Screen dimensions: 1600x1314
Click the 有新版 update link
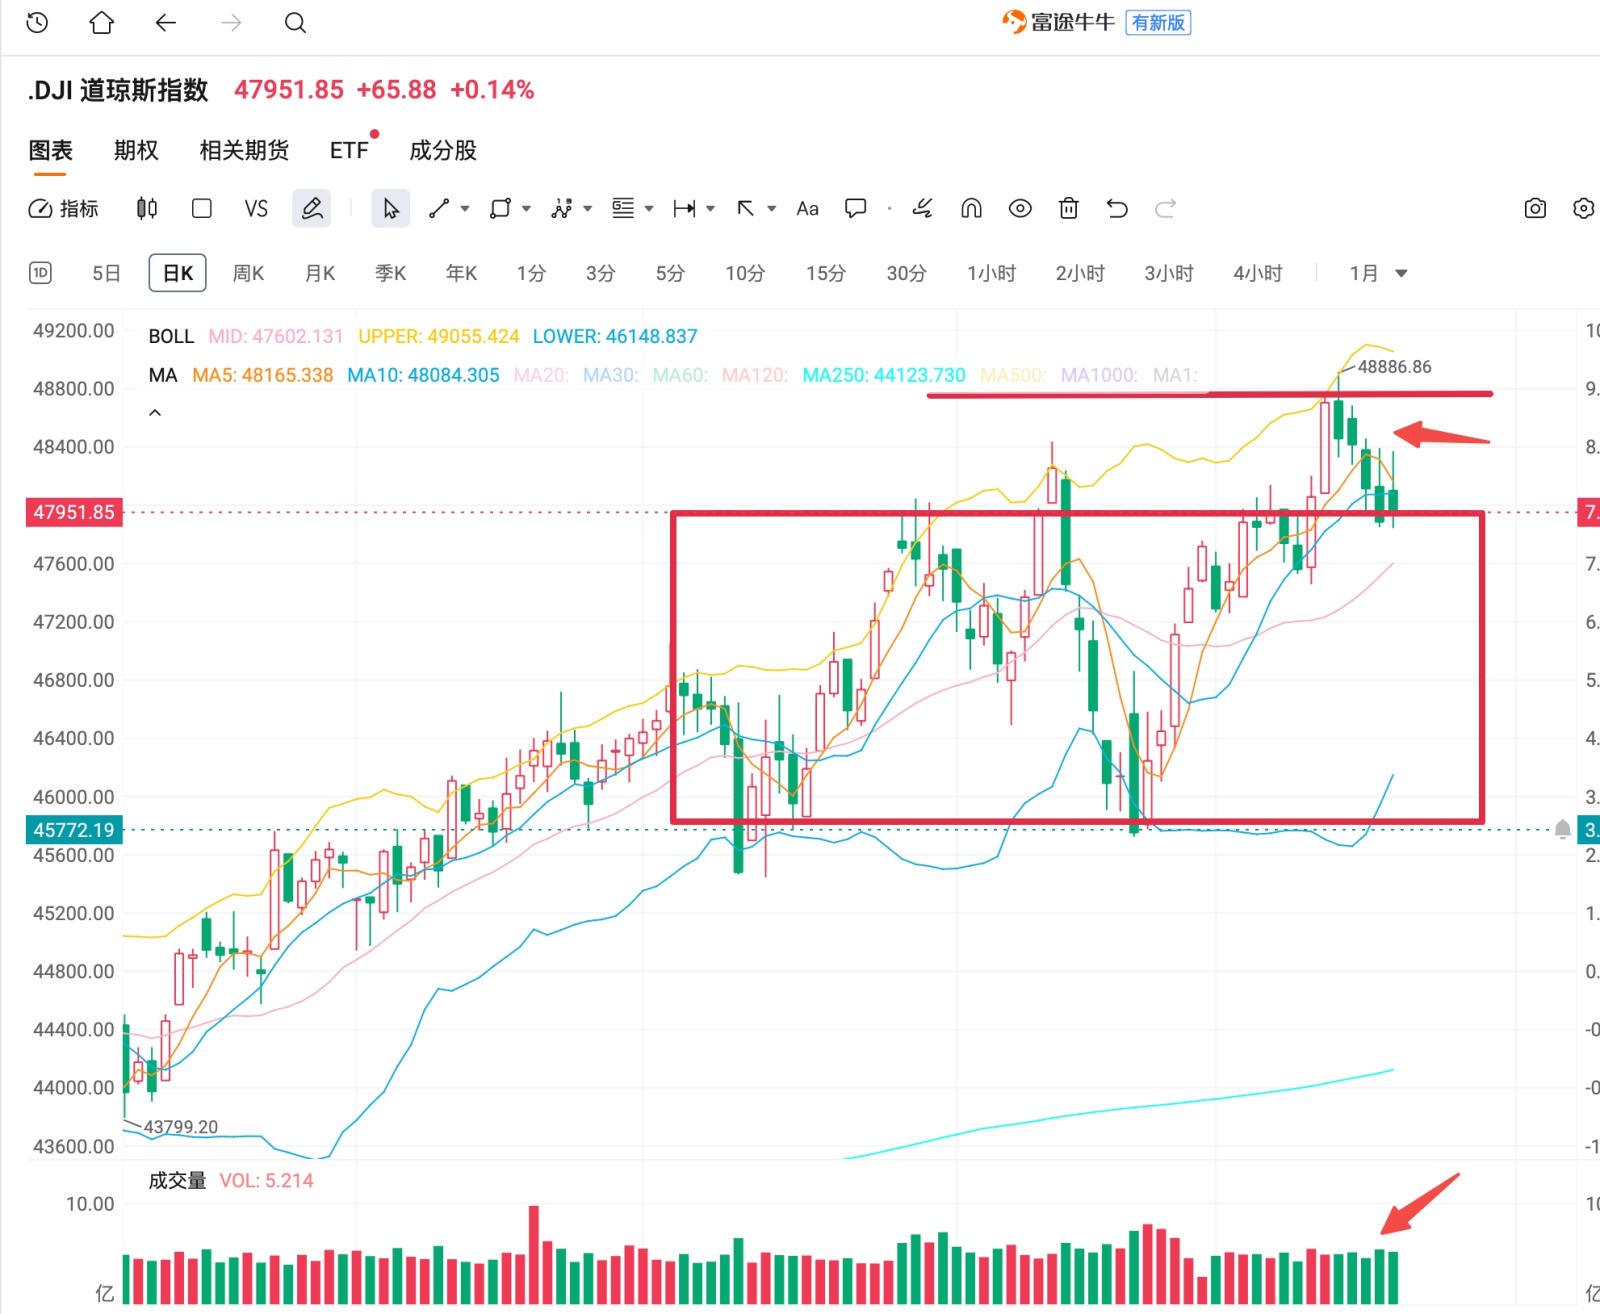(1158, 22)
